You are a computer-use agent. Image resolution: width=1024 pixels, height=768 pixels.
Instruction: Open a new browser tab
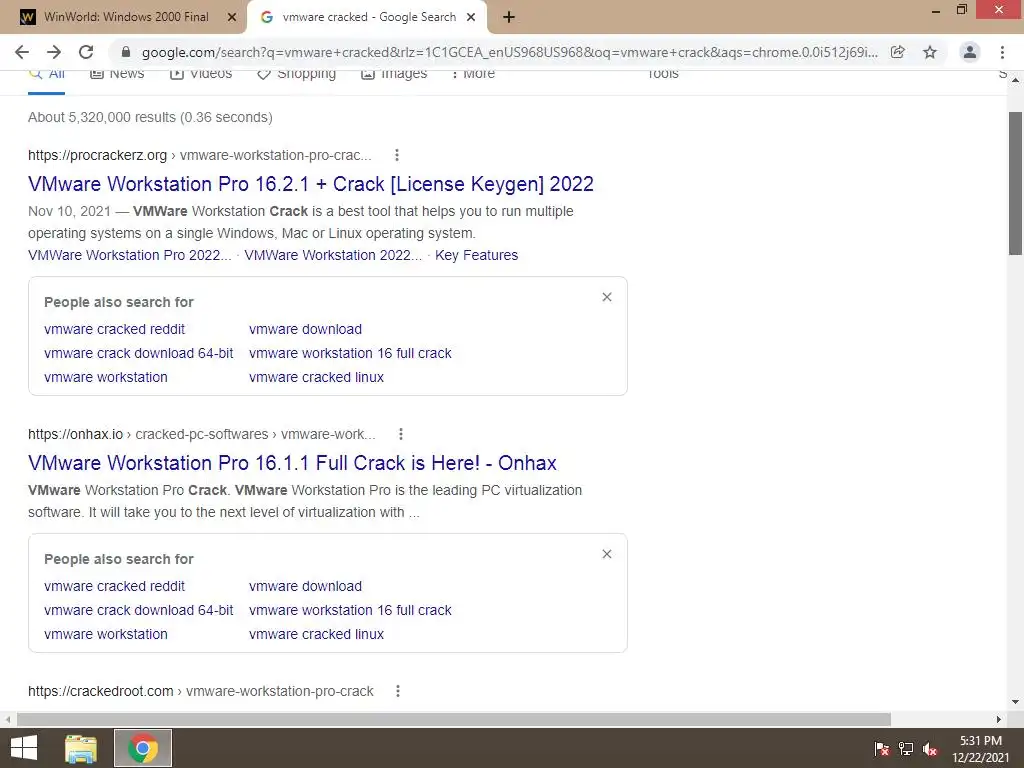tap(509, 17)
